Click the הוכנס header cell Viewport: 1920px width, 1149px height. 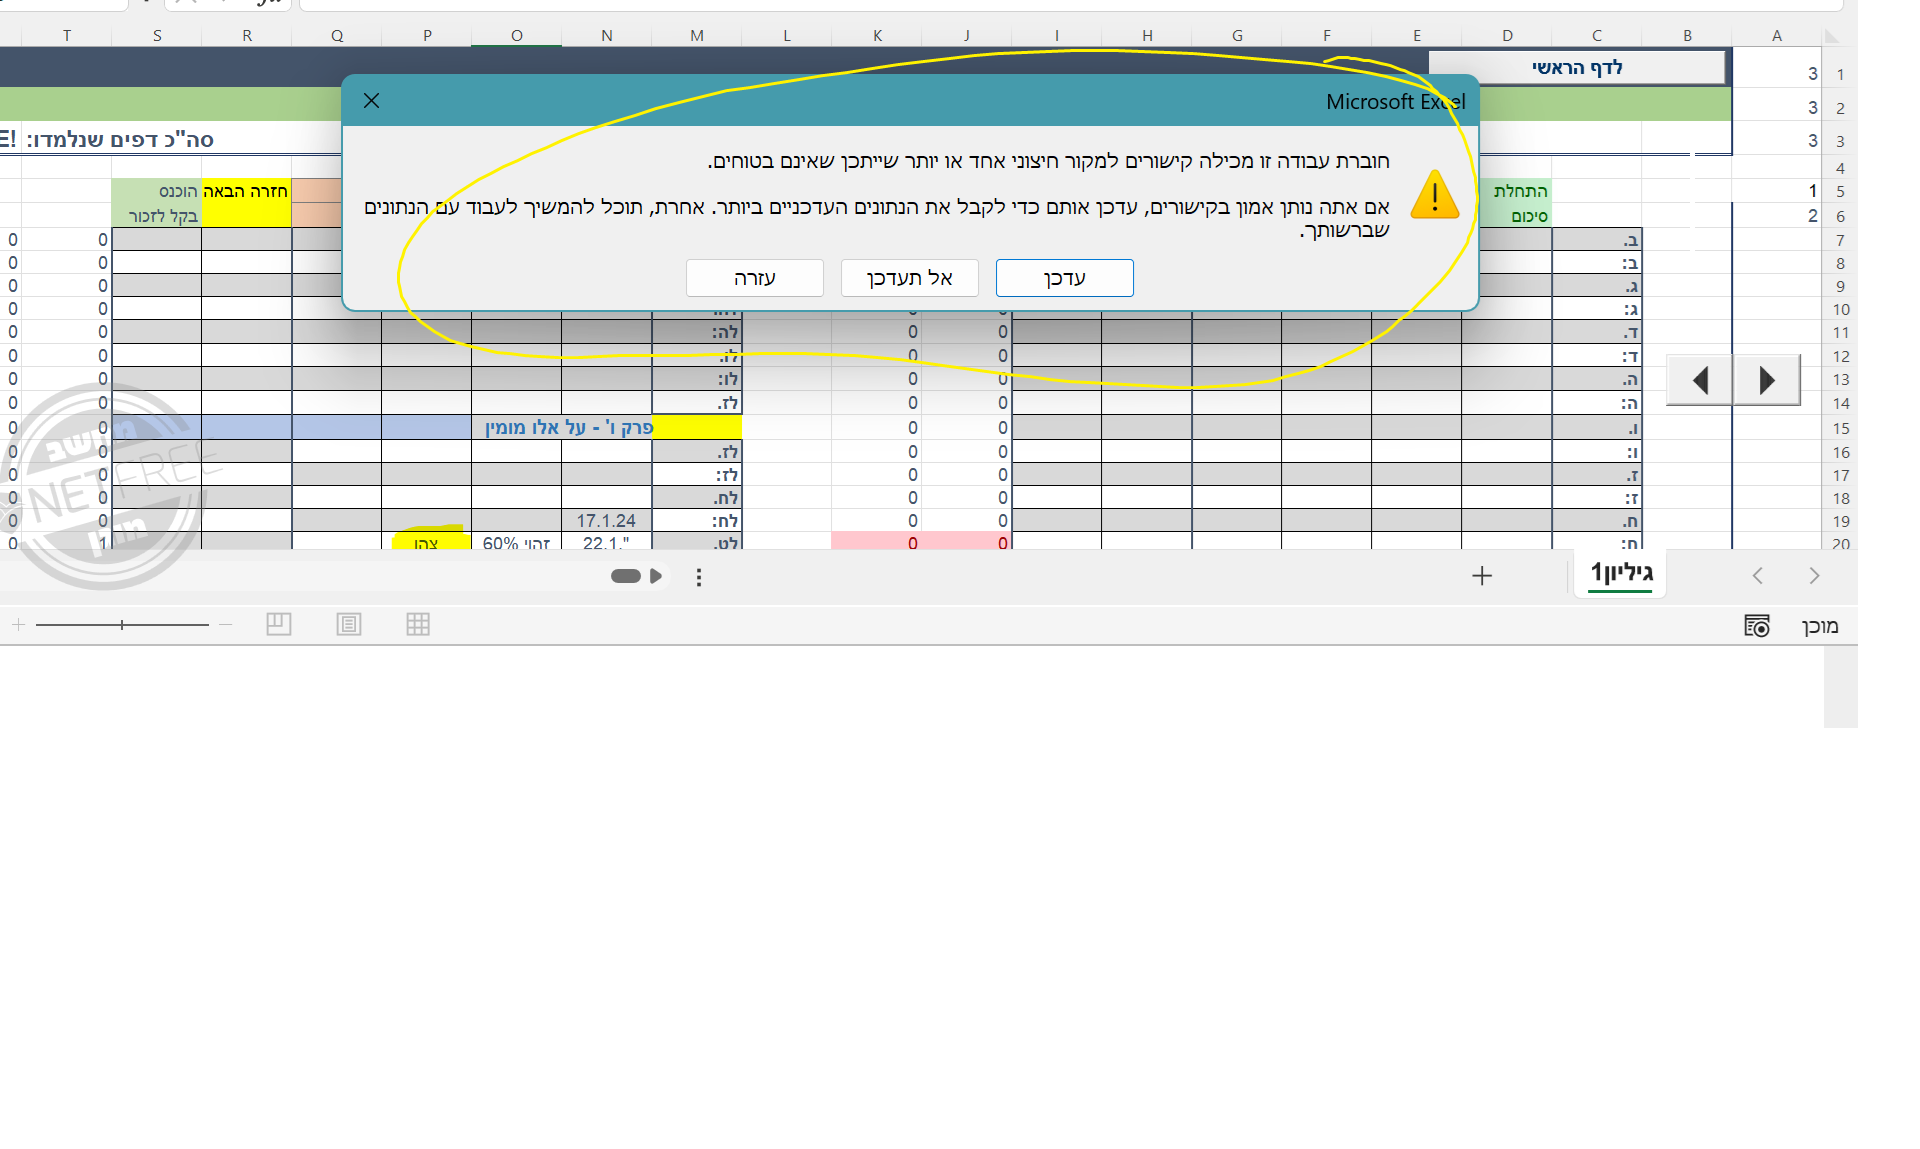(157, 191)
